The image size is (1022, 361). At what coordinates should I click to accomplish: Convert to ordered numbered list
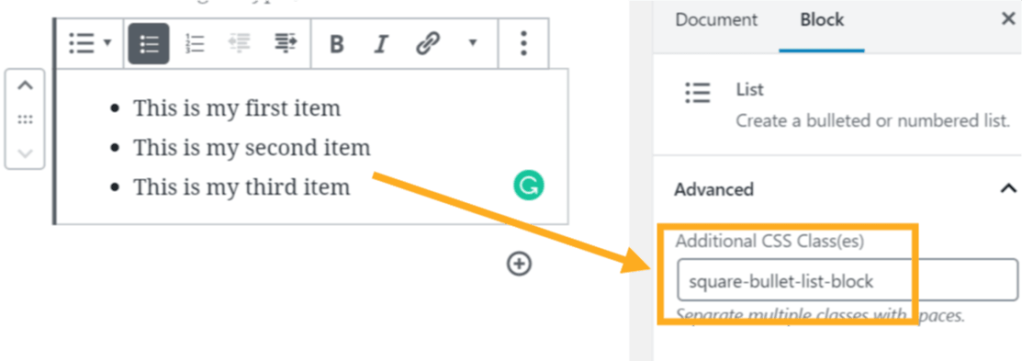pos(195,44)
